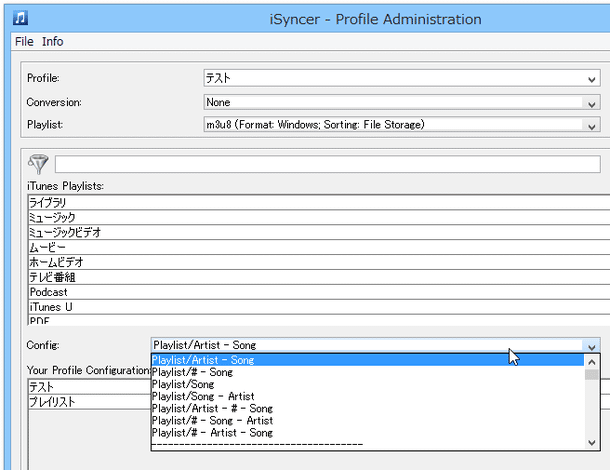
Task: Select ミュージックビデオ playlist row
Action: pyautogui.click(x=319, y=232)
